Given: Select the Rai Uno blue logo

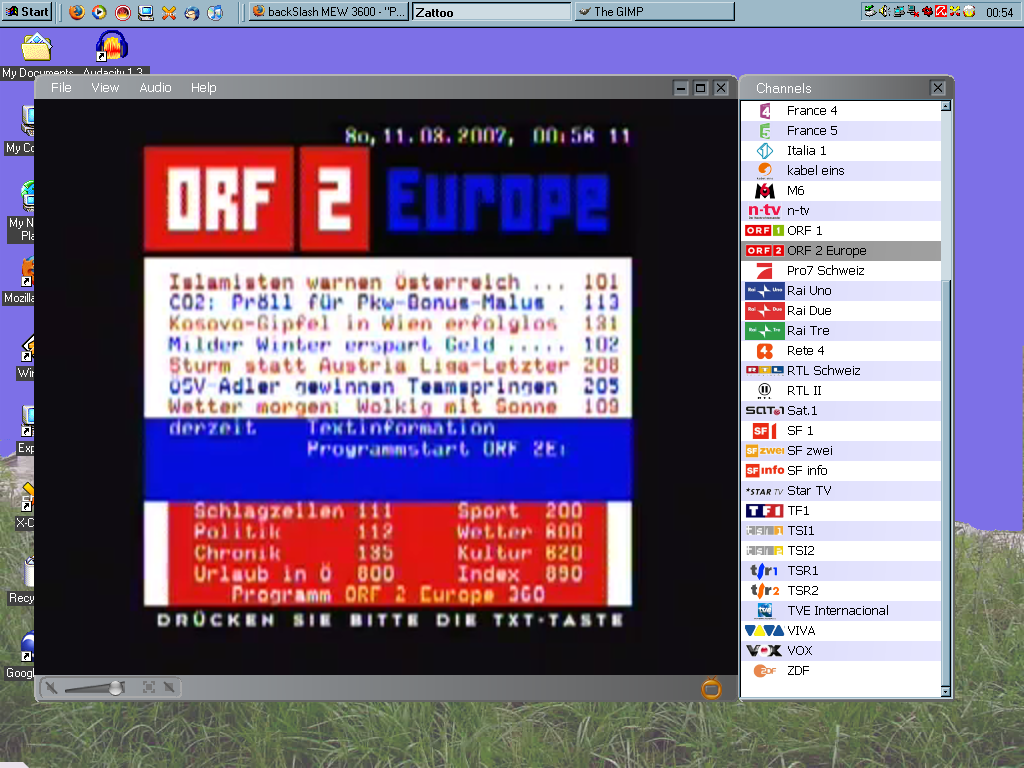Looking at the screenshot, I should pyautogui.click(x=765, y=291).
